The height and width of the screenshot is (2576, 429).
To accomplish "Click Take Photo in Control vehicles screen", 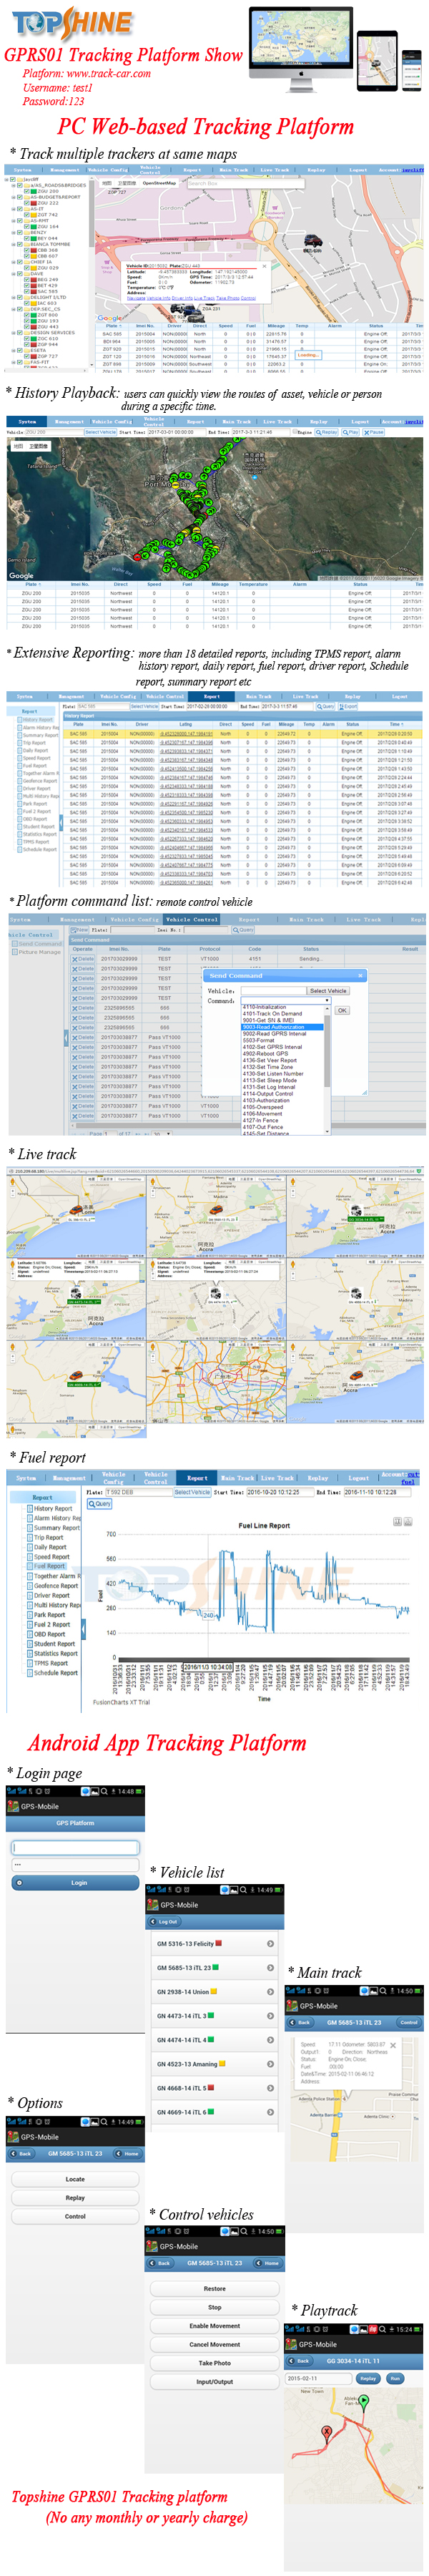I will 214,2363.
